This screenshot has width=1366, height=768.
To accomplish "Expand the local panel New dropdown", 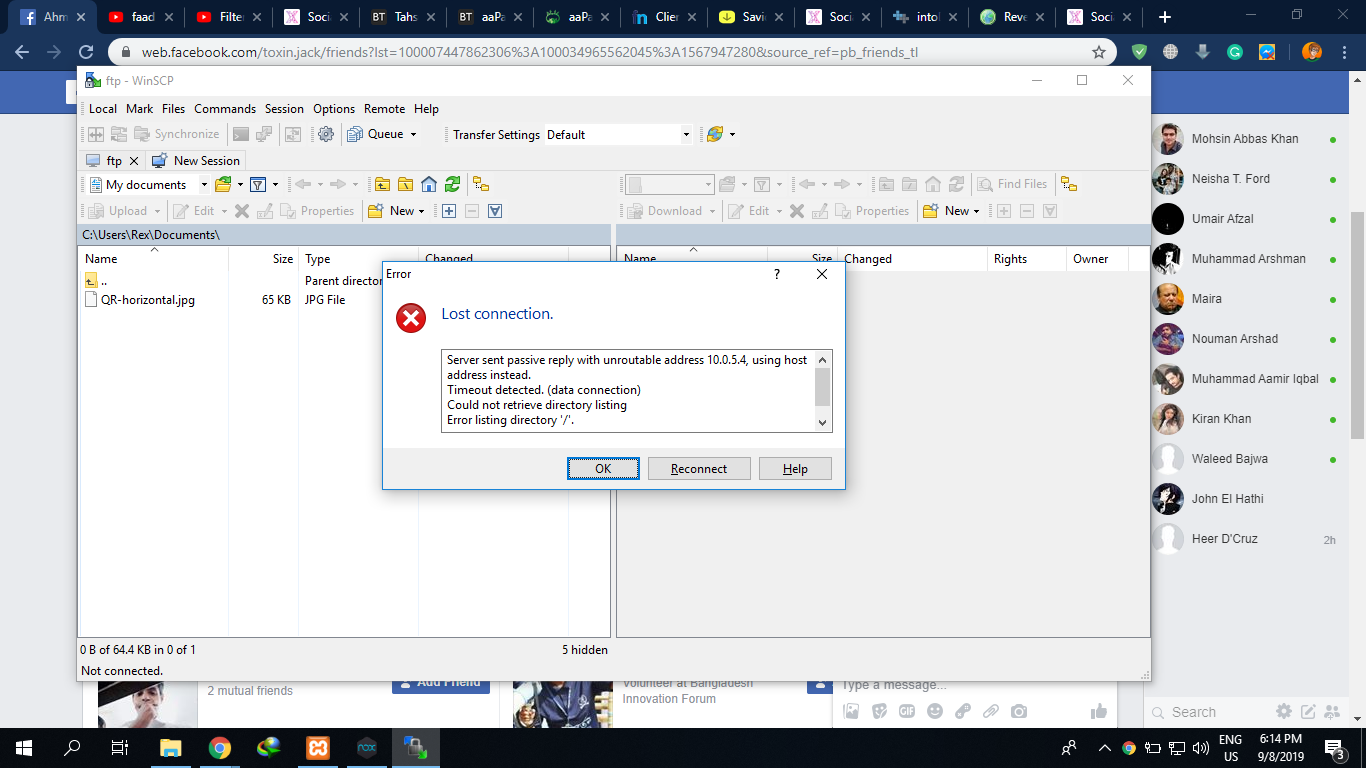I will 422,211.
